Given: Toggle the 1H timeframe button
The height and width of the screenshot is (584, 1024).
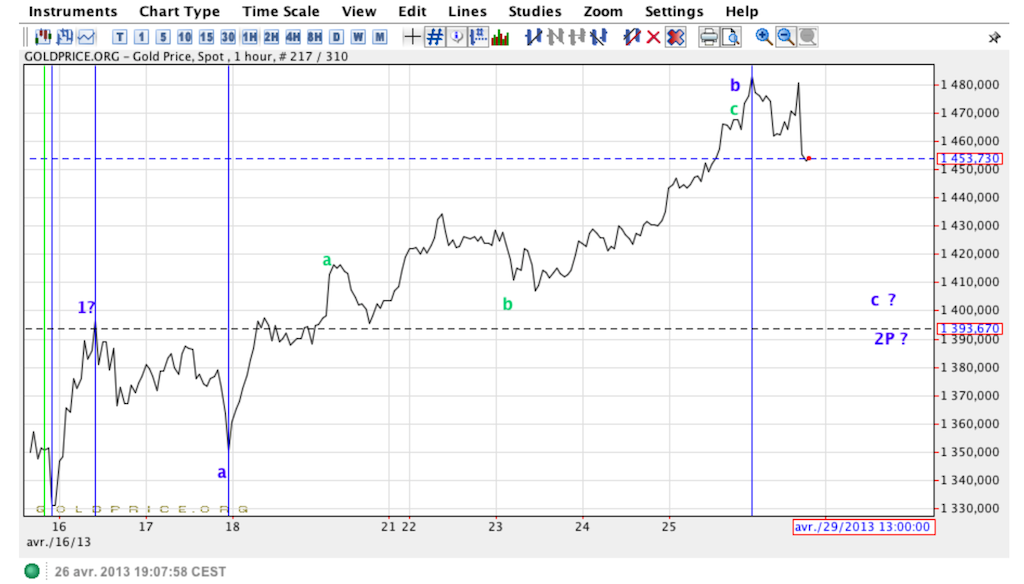Looking at the screenshot, I should (249, 37).
